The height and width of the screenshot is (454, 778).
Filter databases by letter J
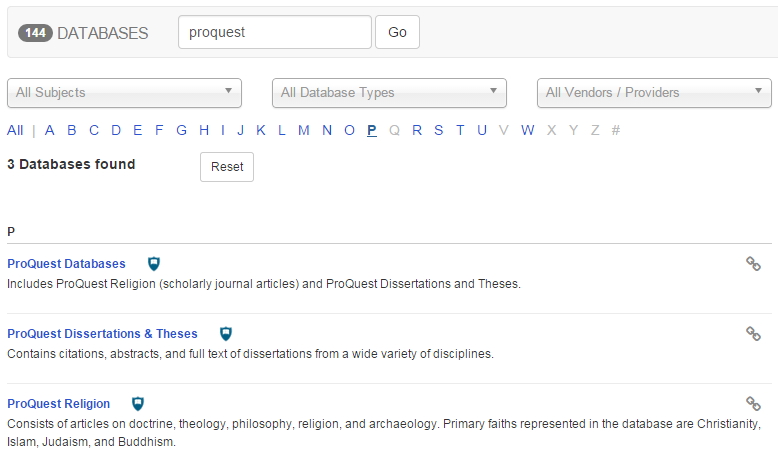point(241,130)
